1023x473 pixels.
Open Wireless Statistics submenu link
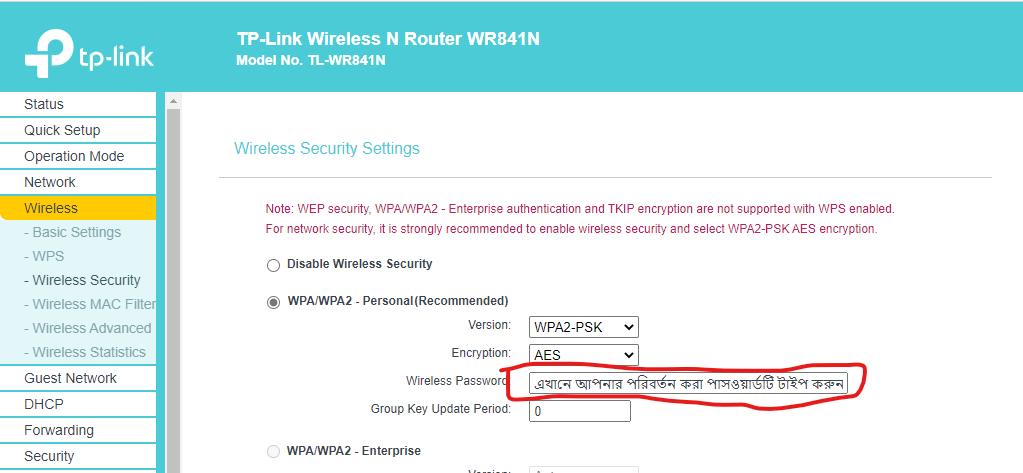click(x=89, y=352)
